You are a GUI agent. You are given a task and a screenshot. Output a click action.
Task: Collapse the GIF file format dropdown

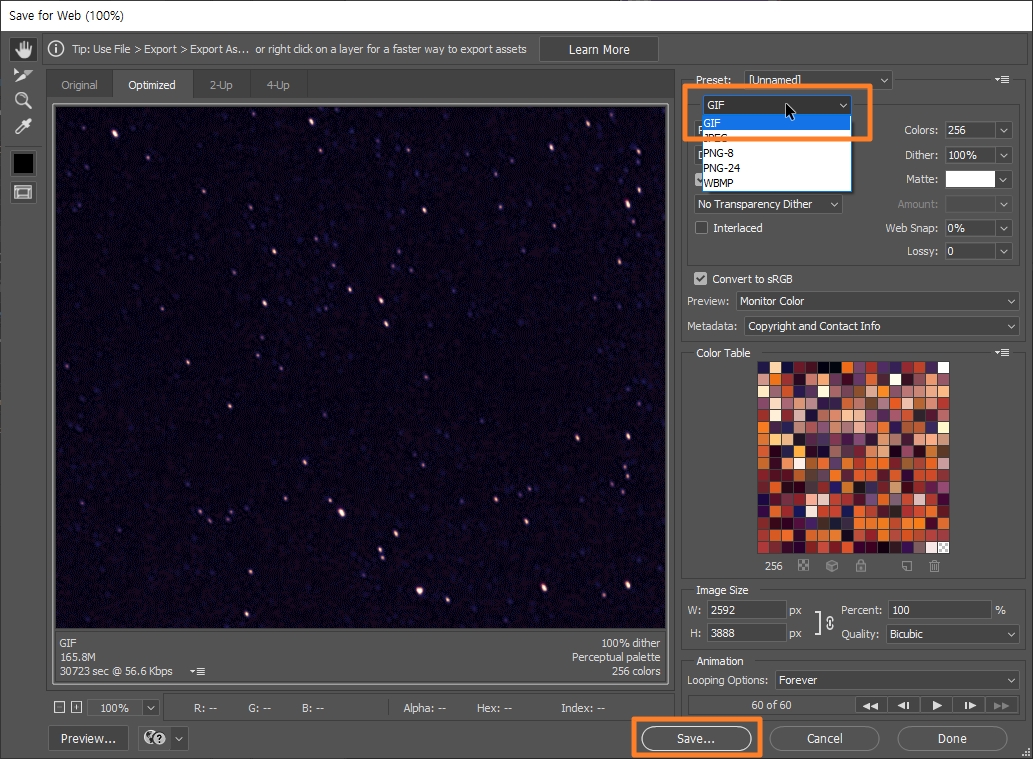(777, 105)
